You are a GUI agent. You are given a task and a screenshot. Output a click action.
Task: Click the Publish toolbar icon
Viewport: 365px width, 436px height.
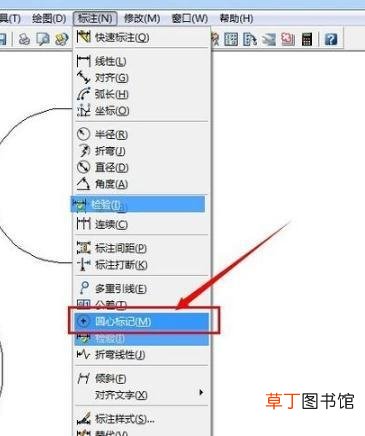pos(61,39)
